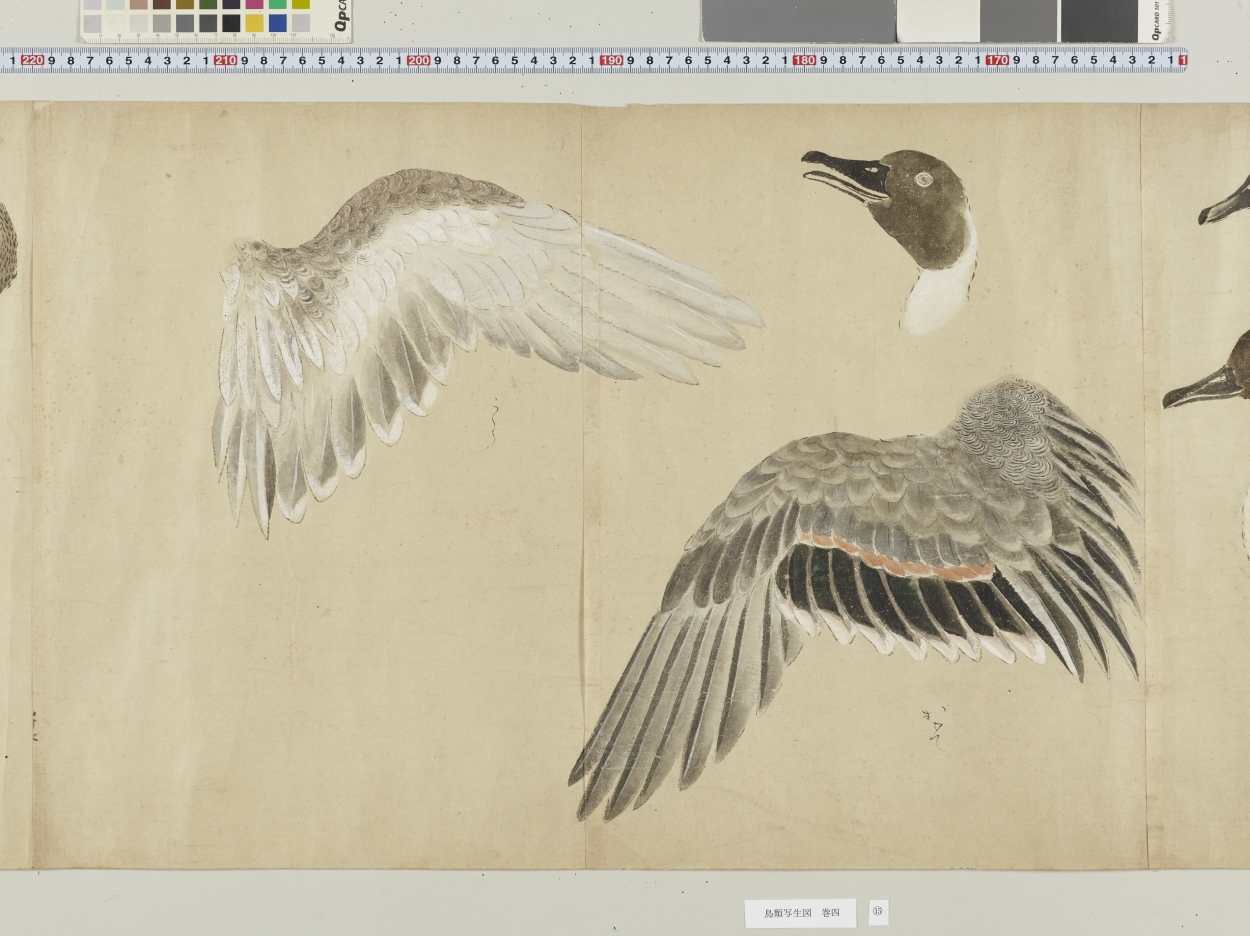Image resolution: width=1250 pixels, height=936 pixels.
Task: Click the red 200 mark on the ruler
Action: (x=418, y=60)
